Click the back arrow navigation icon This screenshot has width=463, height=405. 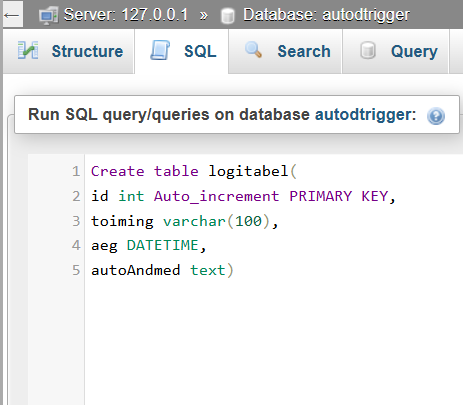tap(12, 15)
